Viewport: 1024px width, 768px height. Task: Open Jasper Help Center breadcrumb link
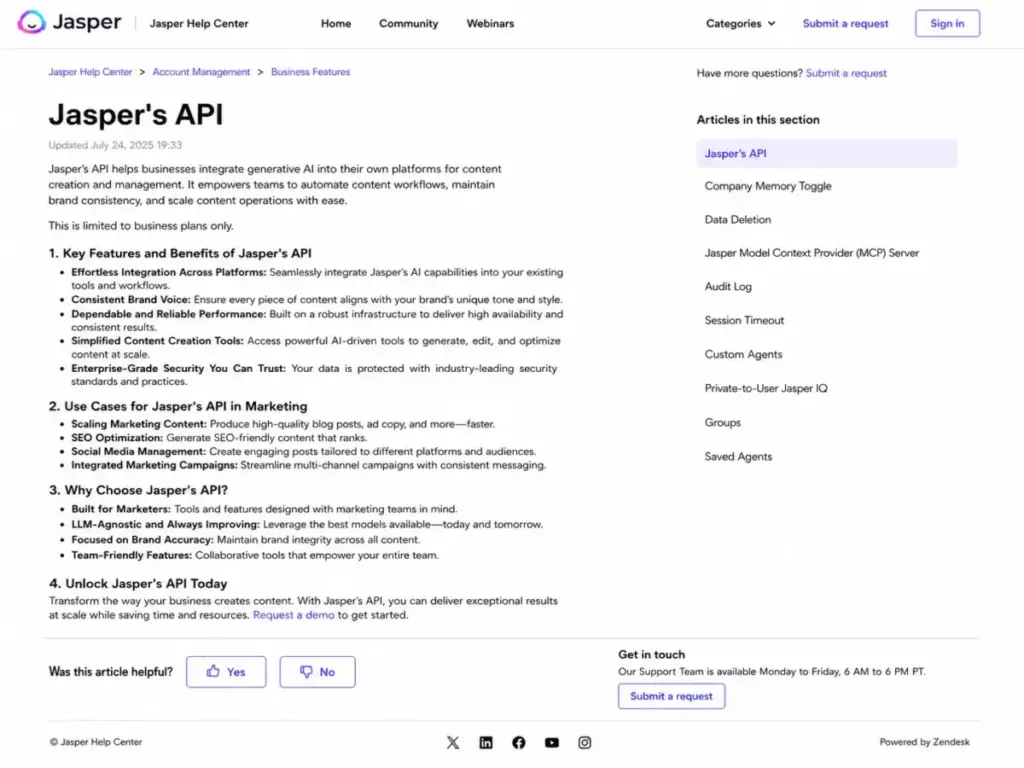pyautogui.click(x=90, y=72)
